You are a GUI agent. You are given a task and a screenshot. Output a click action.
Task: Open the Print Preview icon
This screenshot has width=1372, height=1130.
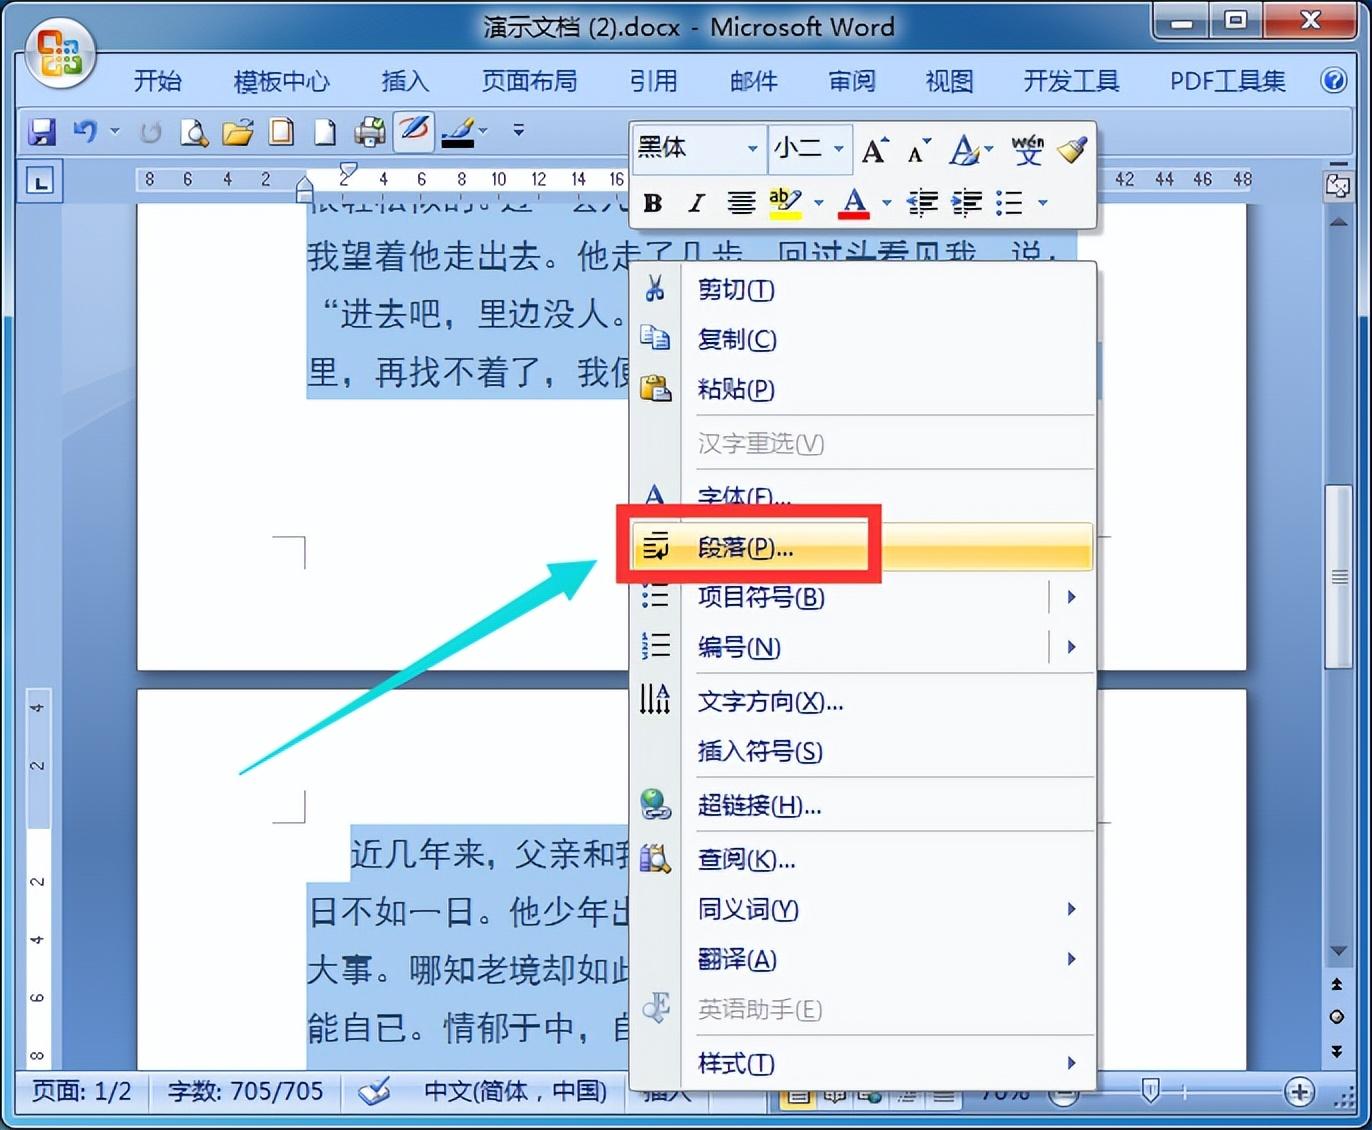pyautogui.click(x=194, y=131)
